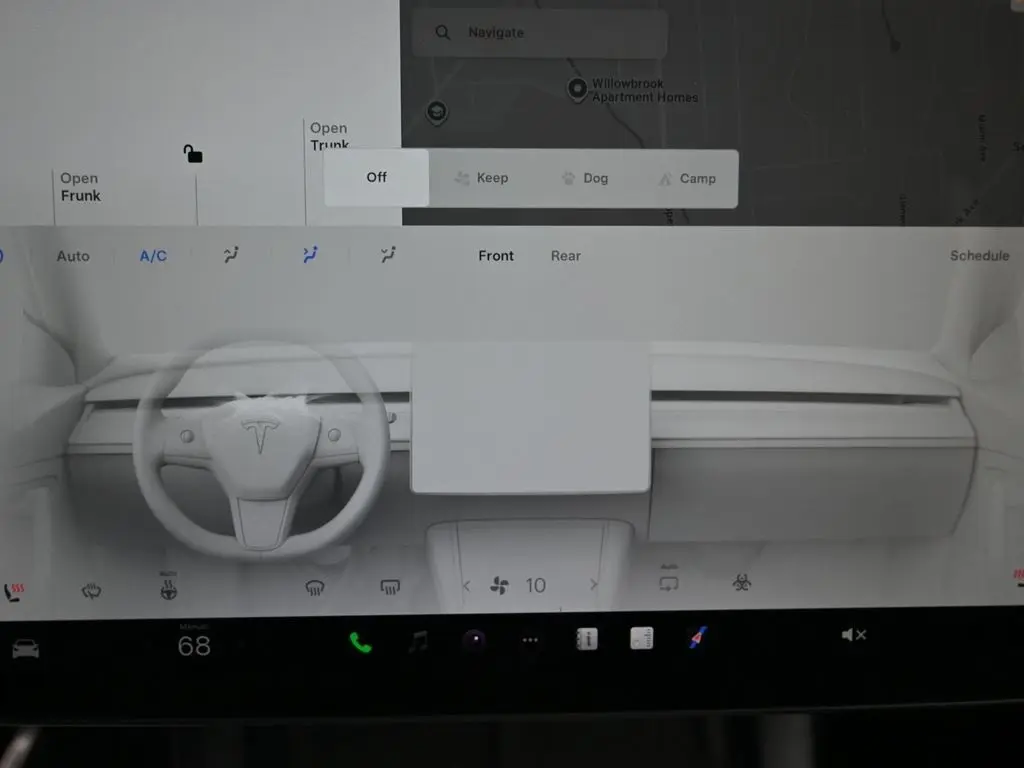1024x768 pixels.
Task: Open the app launcher three dots
Action: (530, 642)
